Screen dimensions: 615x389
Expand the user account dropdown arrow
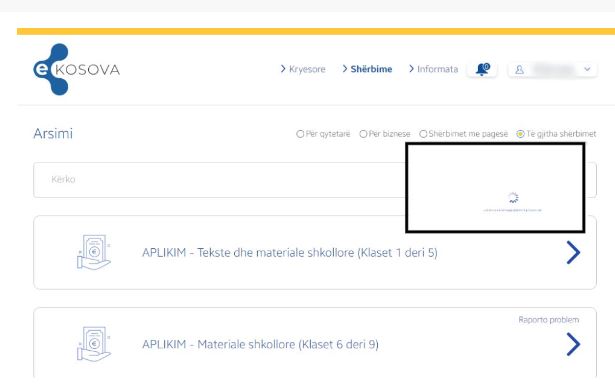[x=587, y=69]
